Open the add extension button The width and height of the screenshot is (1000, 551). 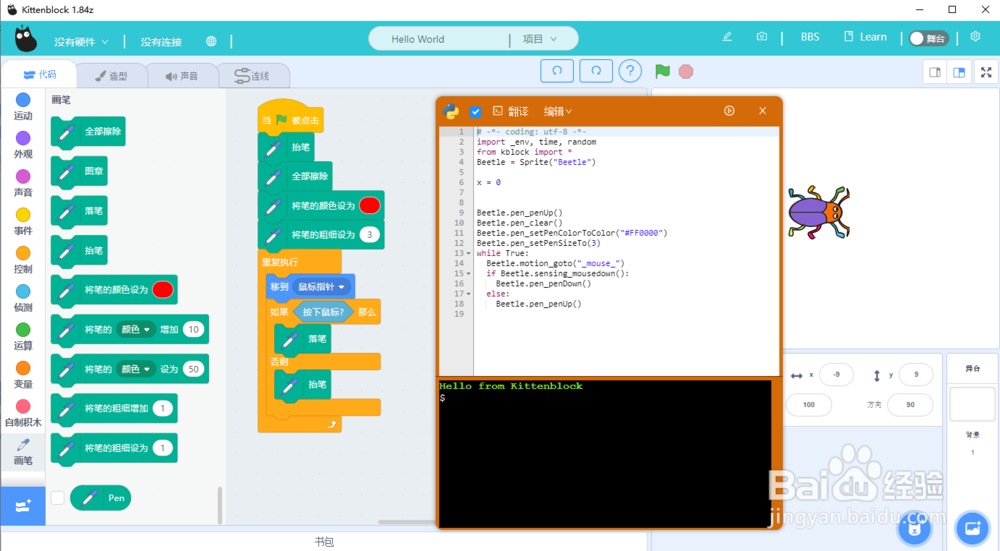click(23, 506)
